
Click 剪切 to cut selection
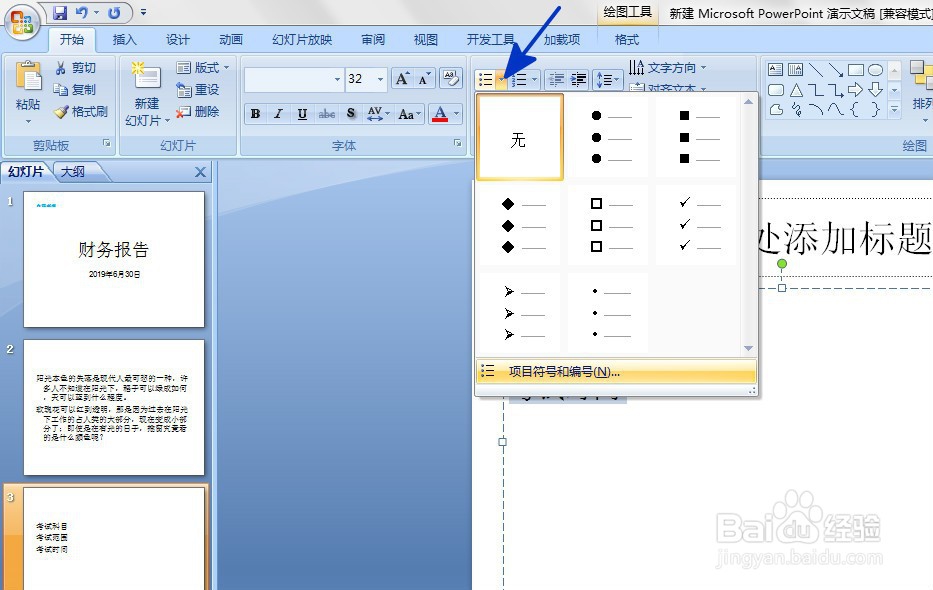(x=75, y=68)
